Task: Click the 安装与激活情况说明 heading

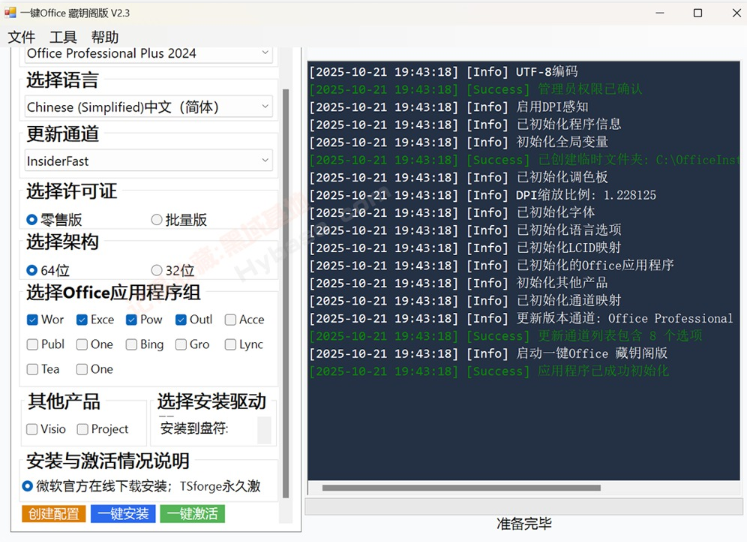Action: point(108,461)
